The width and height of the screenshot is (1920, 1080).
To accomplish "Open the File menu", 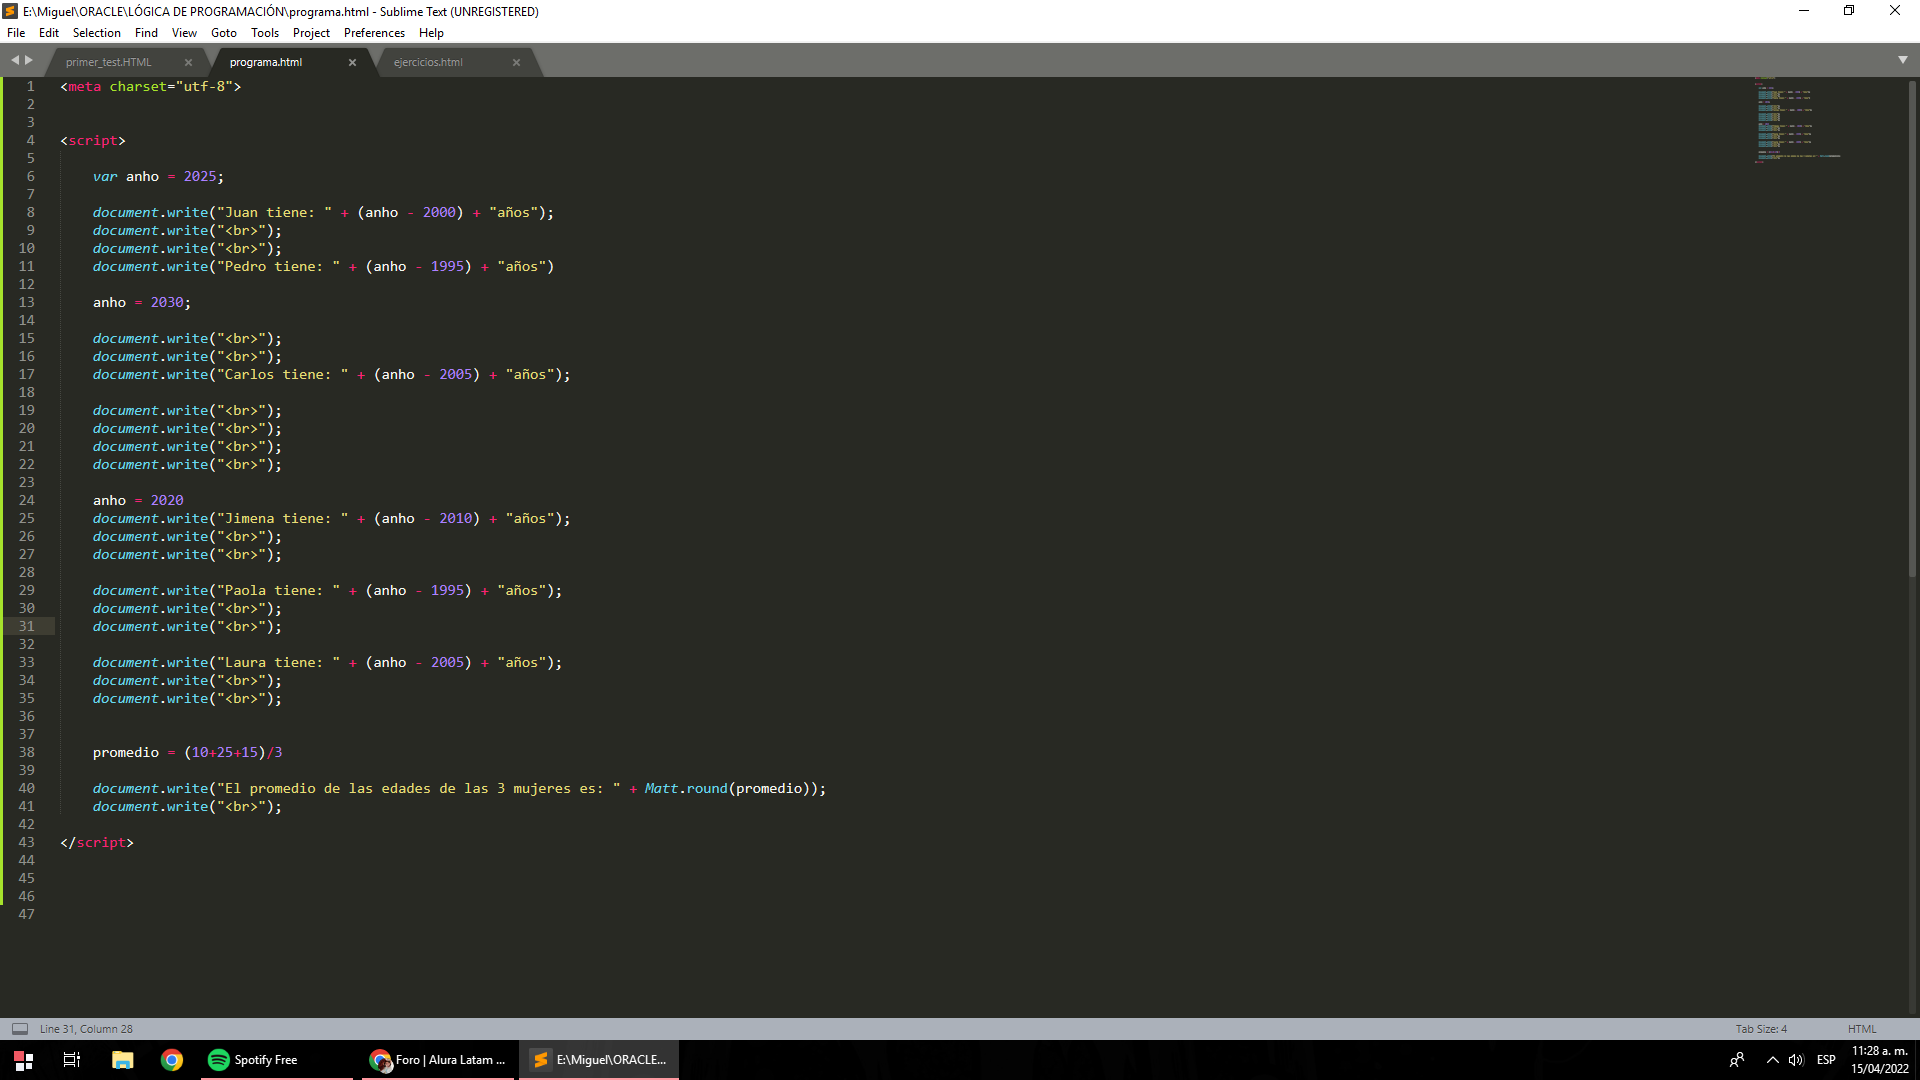I will (16, 33).
